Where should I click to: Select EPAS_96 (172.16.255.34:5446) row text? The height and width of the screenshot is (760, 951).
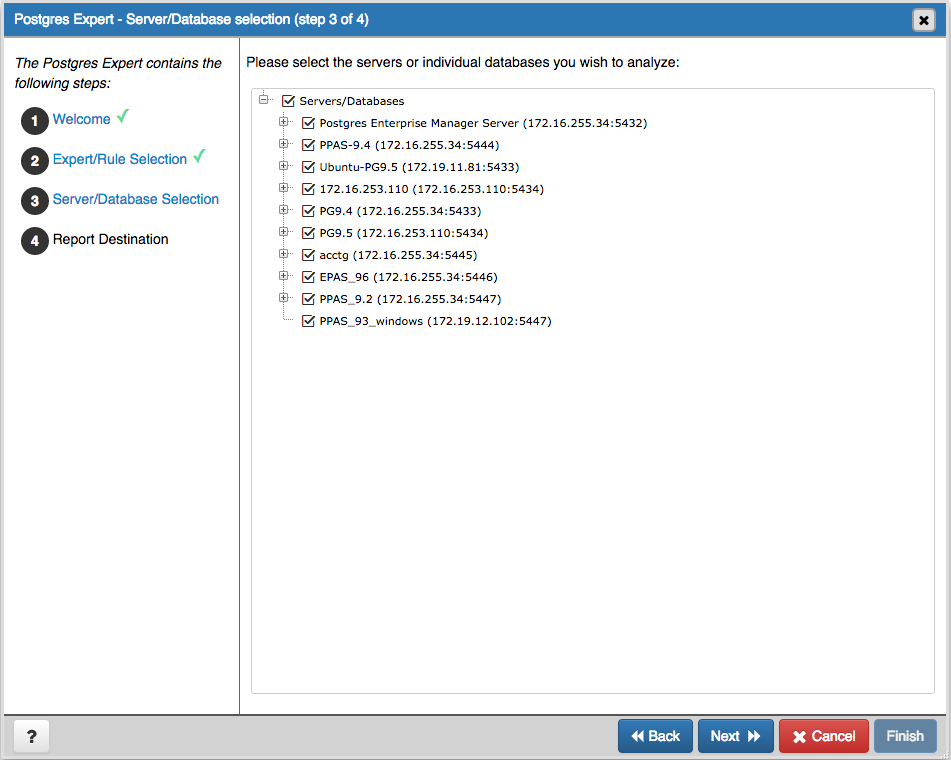point(408,277)
